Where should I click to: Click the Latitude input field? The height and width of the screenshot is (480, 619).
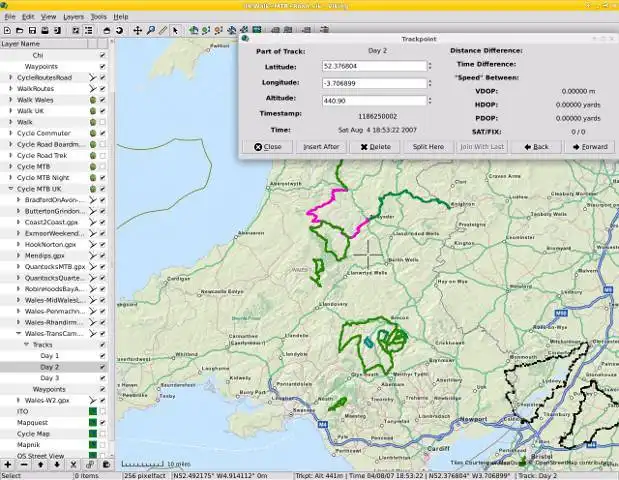pyautogui.click(x=374, y=66)
